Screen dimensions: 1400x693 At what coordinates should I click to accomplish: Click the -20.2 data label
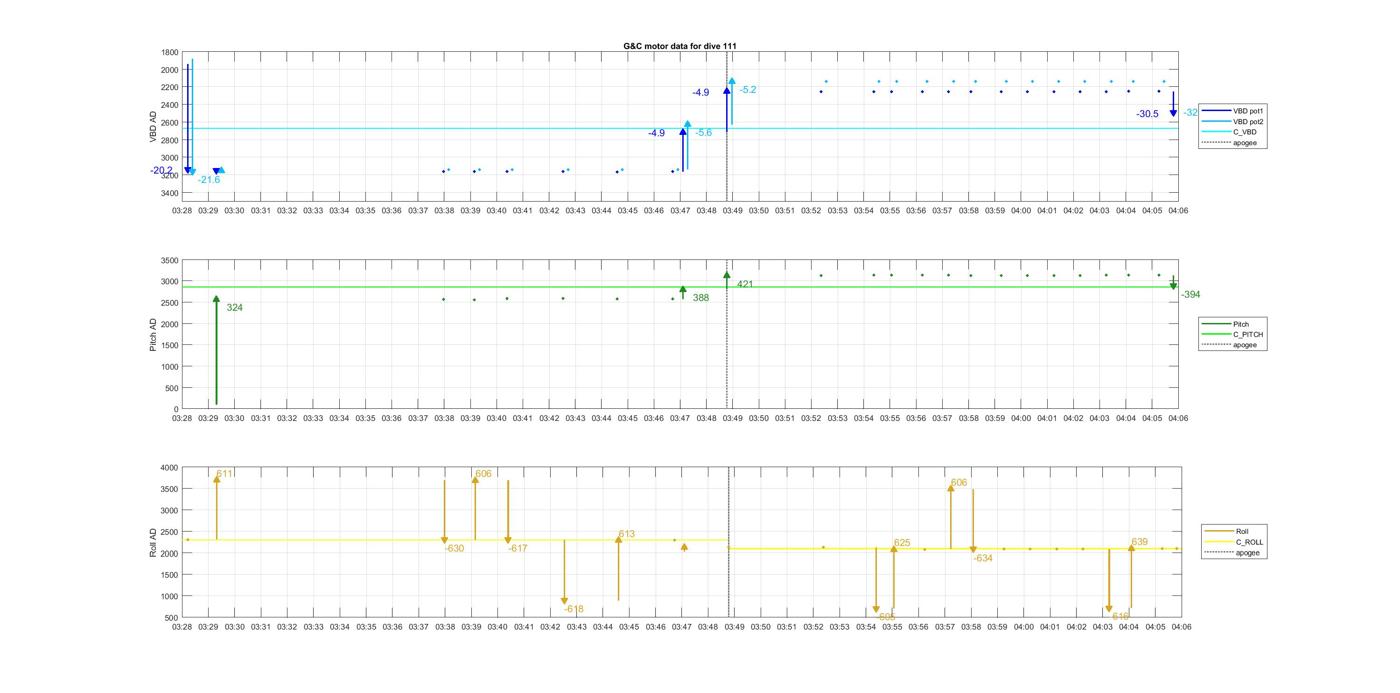tap(161, 171)
